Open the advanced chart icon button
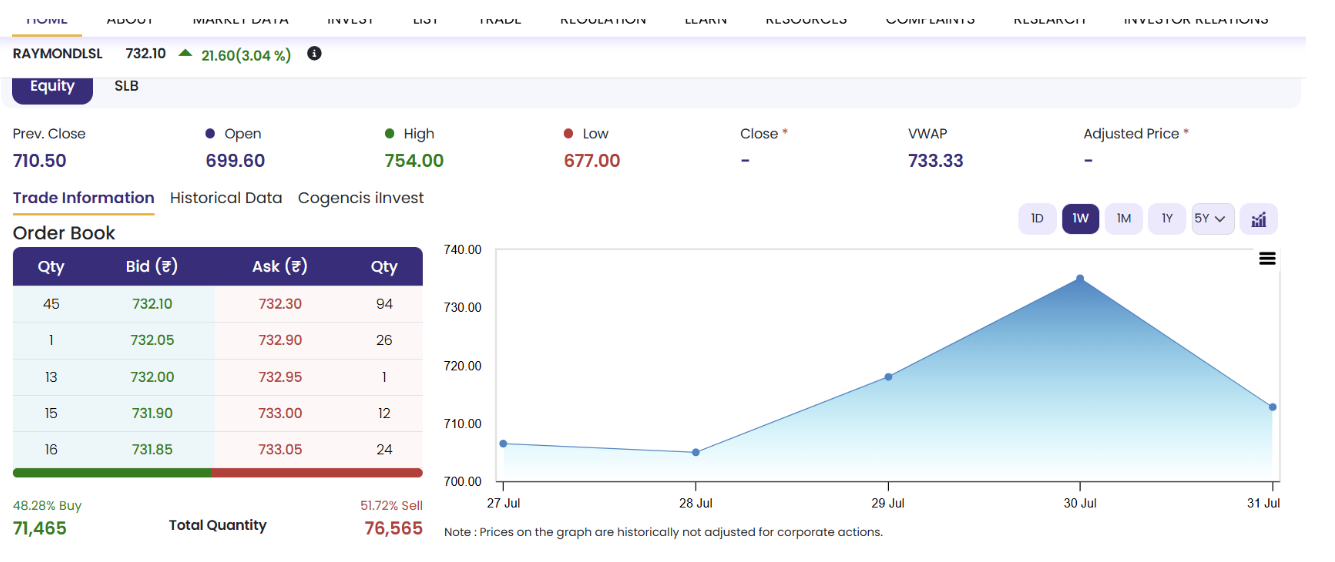Image resolution: width=1335 pixels, height=562 pixels. [x=1259, y=219]
